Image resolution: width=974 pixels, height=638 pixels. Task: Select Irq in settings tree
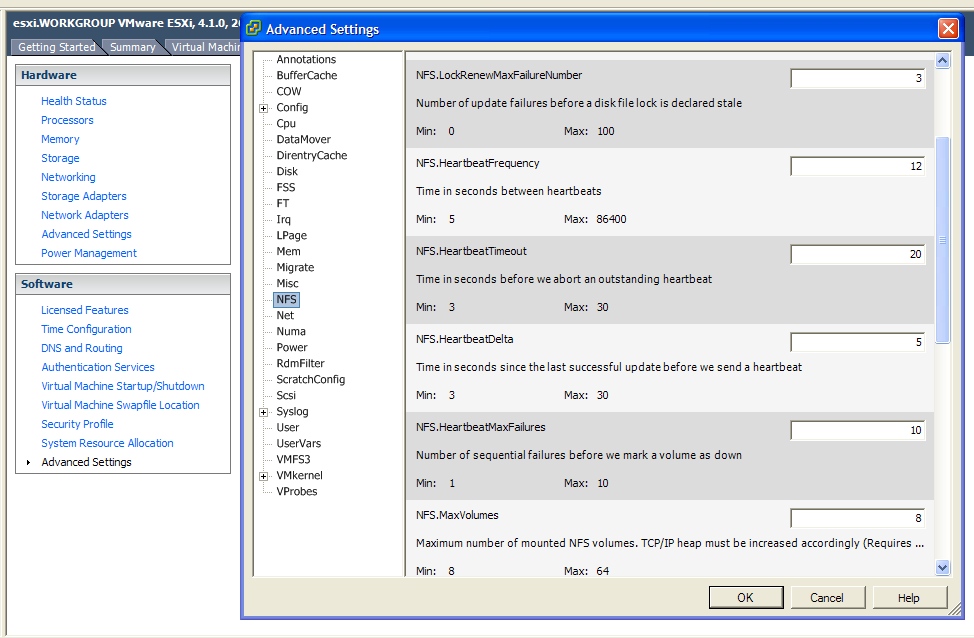[283, 219]
